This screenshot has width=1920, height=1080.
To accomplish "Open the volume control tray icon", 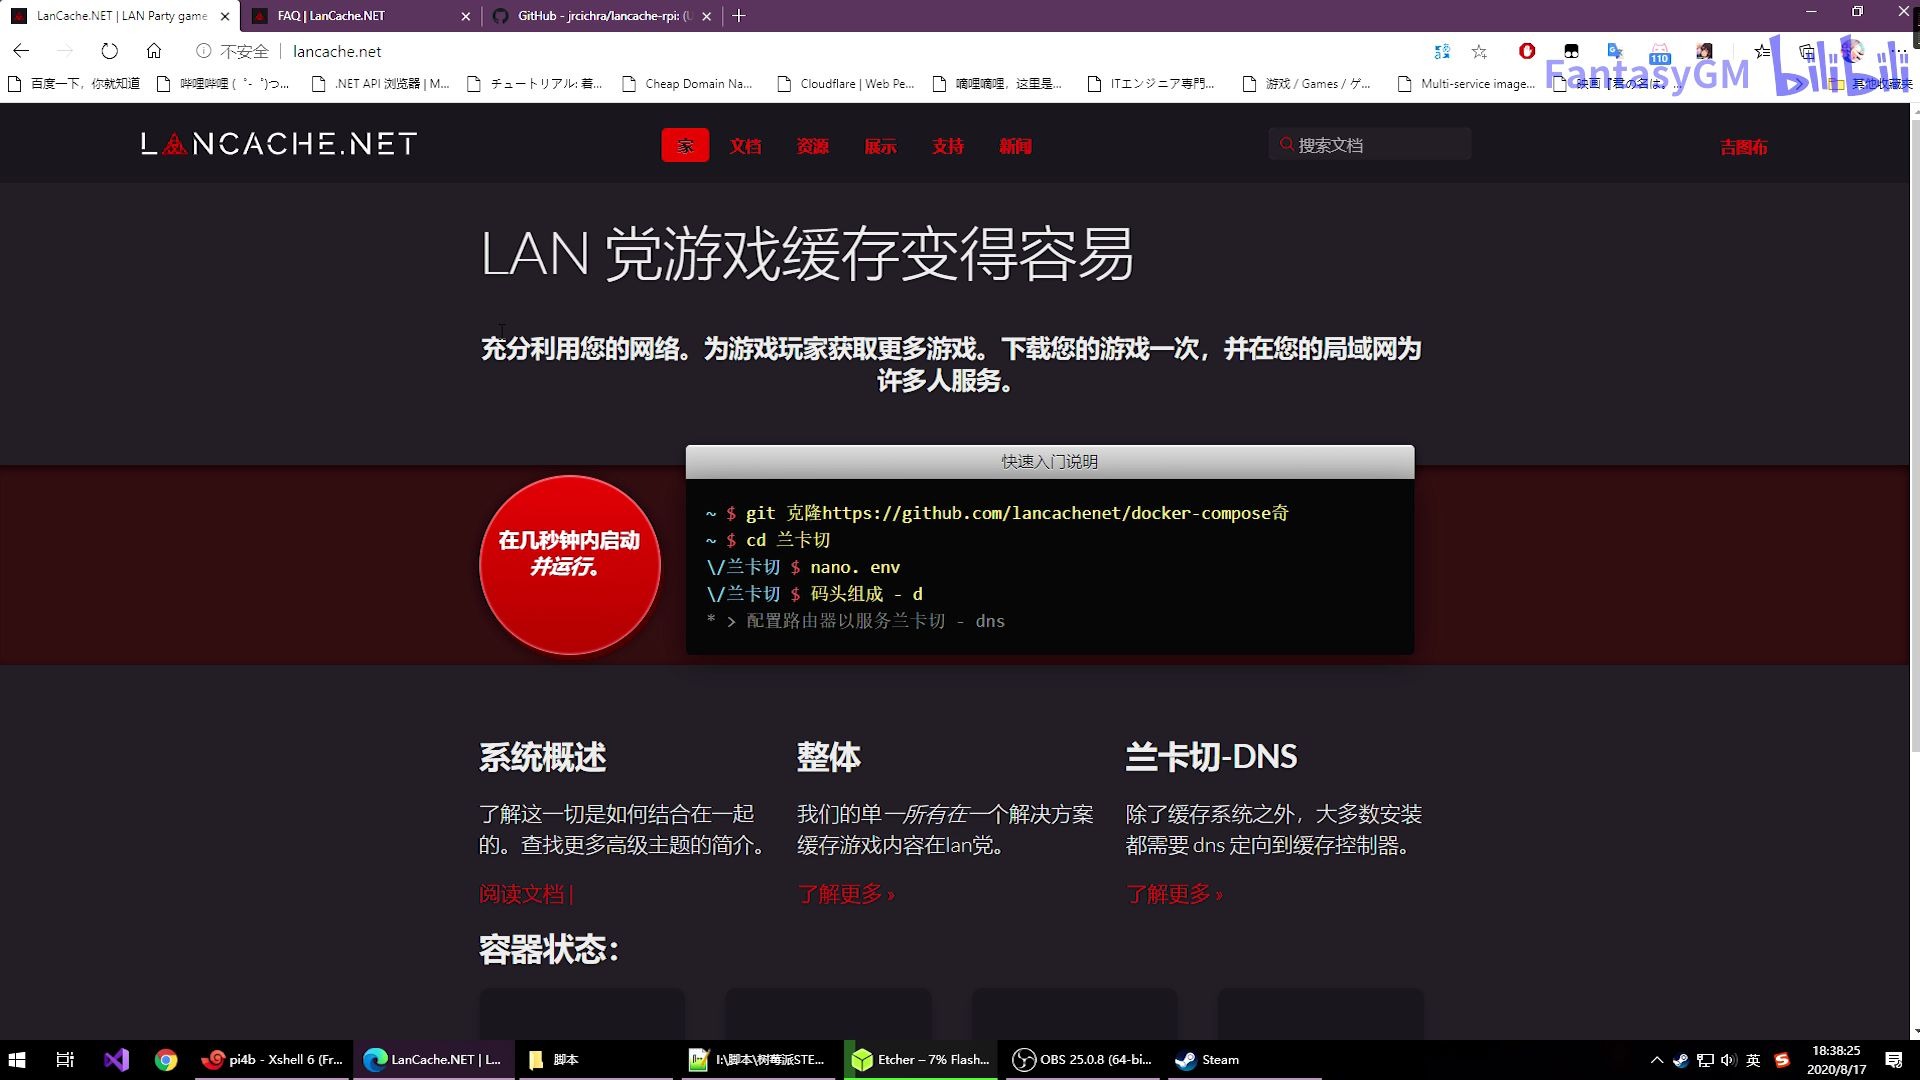I will click(1729, 1060).
